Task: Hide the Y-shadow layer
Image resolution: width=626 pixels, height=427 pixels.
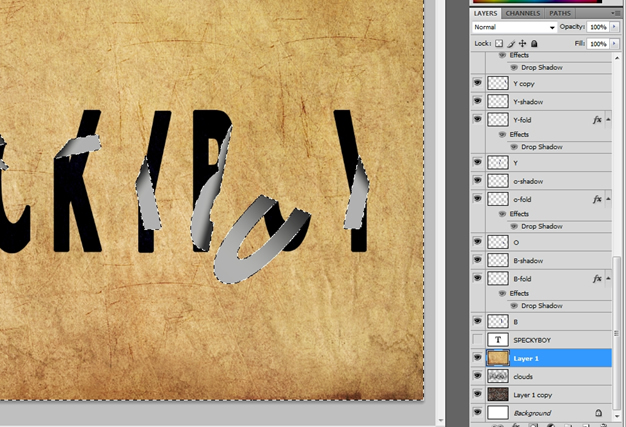Action: click(477, 101)
